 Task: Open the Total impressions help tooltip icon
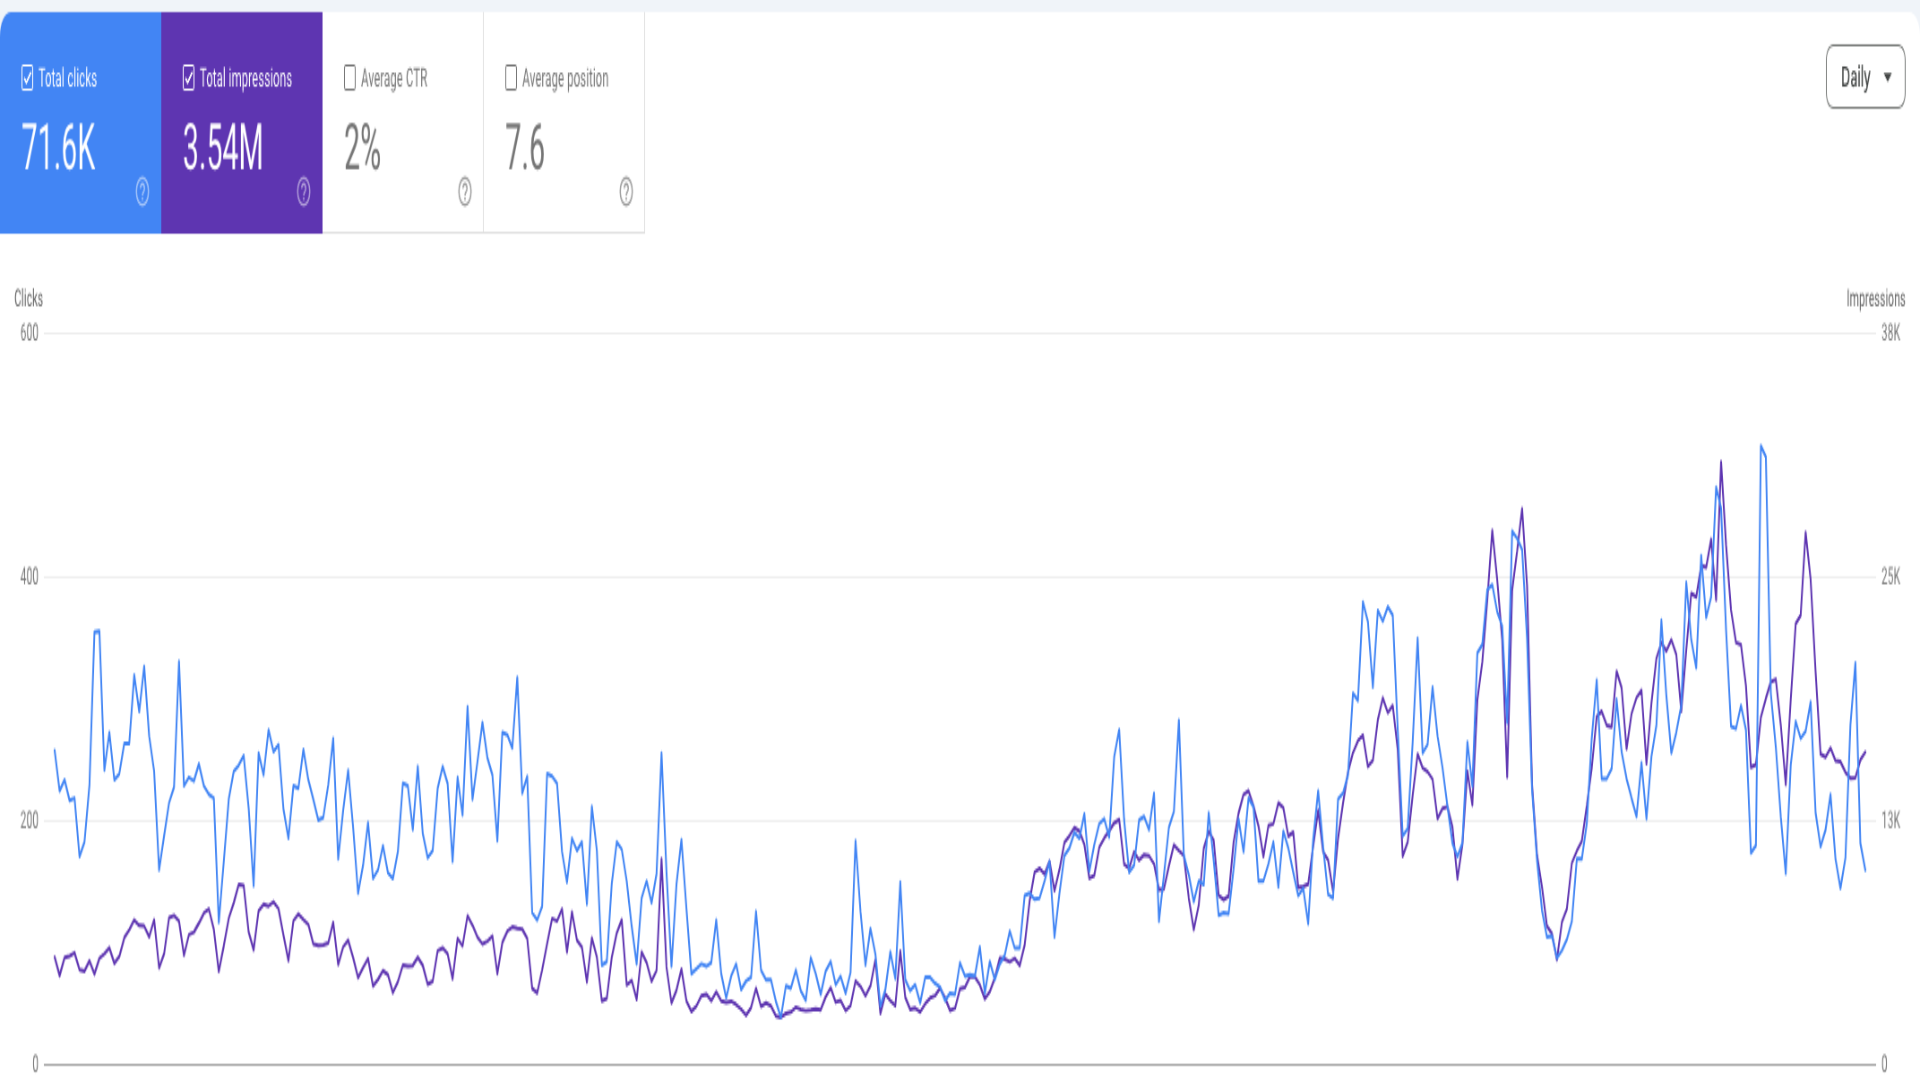click(303, 195)
